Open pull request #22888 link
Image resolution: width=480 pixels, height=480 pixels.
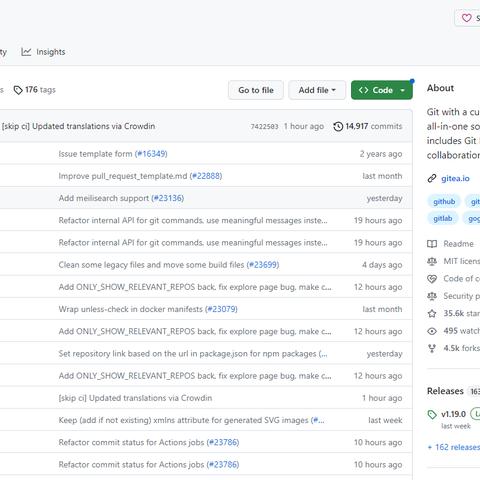[206, 176]
